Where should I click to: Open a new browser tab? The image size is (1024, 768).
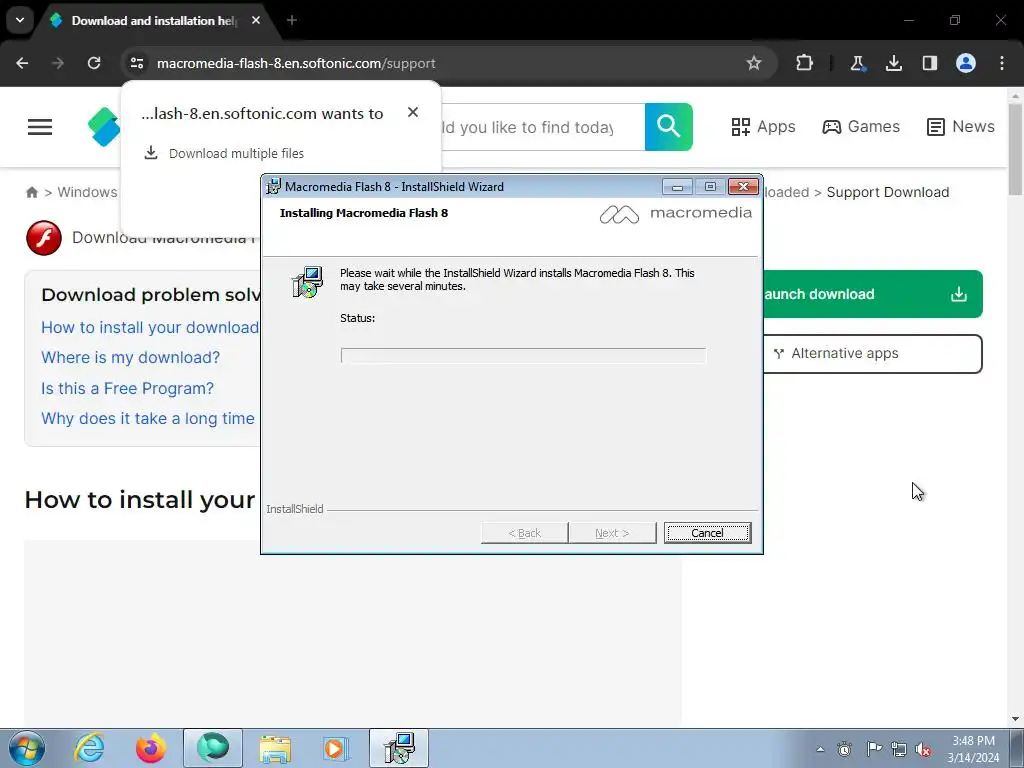pyautogui.click(x=292, y=20)
